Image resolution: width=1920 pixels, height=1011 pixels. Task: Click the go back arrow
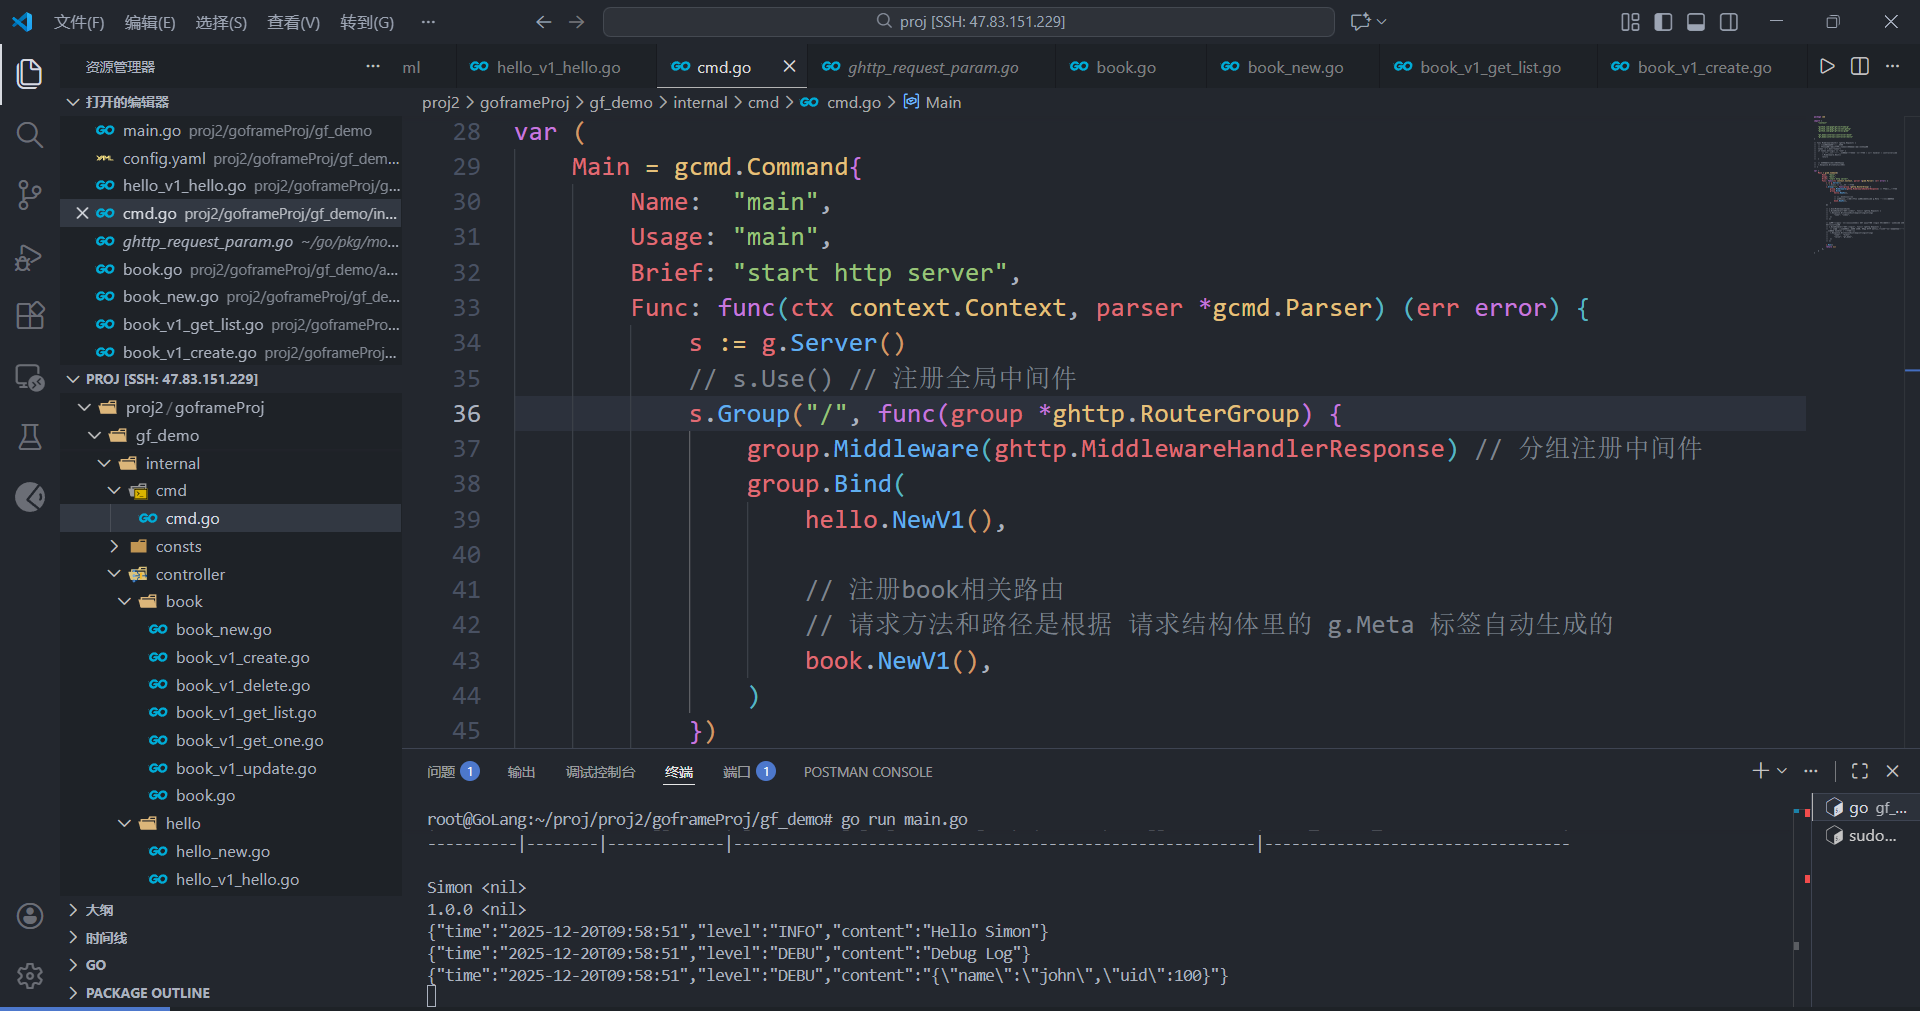[543, 22]
